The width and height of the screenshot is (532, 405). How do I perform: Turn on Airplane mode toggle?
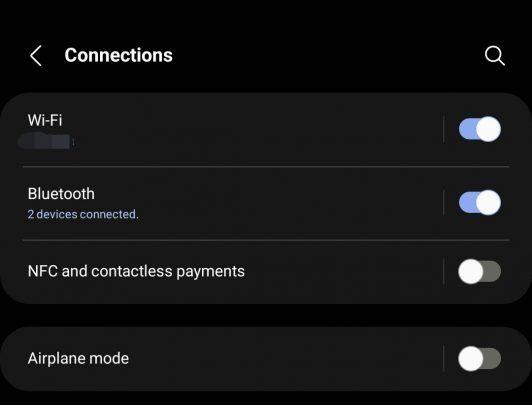point(479,359)
